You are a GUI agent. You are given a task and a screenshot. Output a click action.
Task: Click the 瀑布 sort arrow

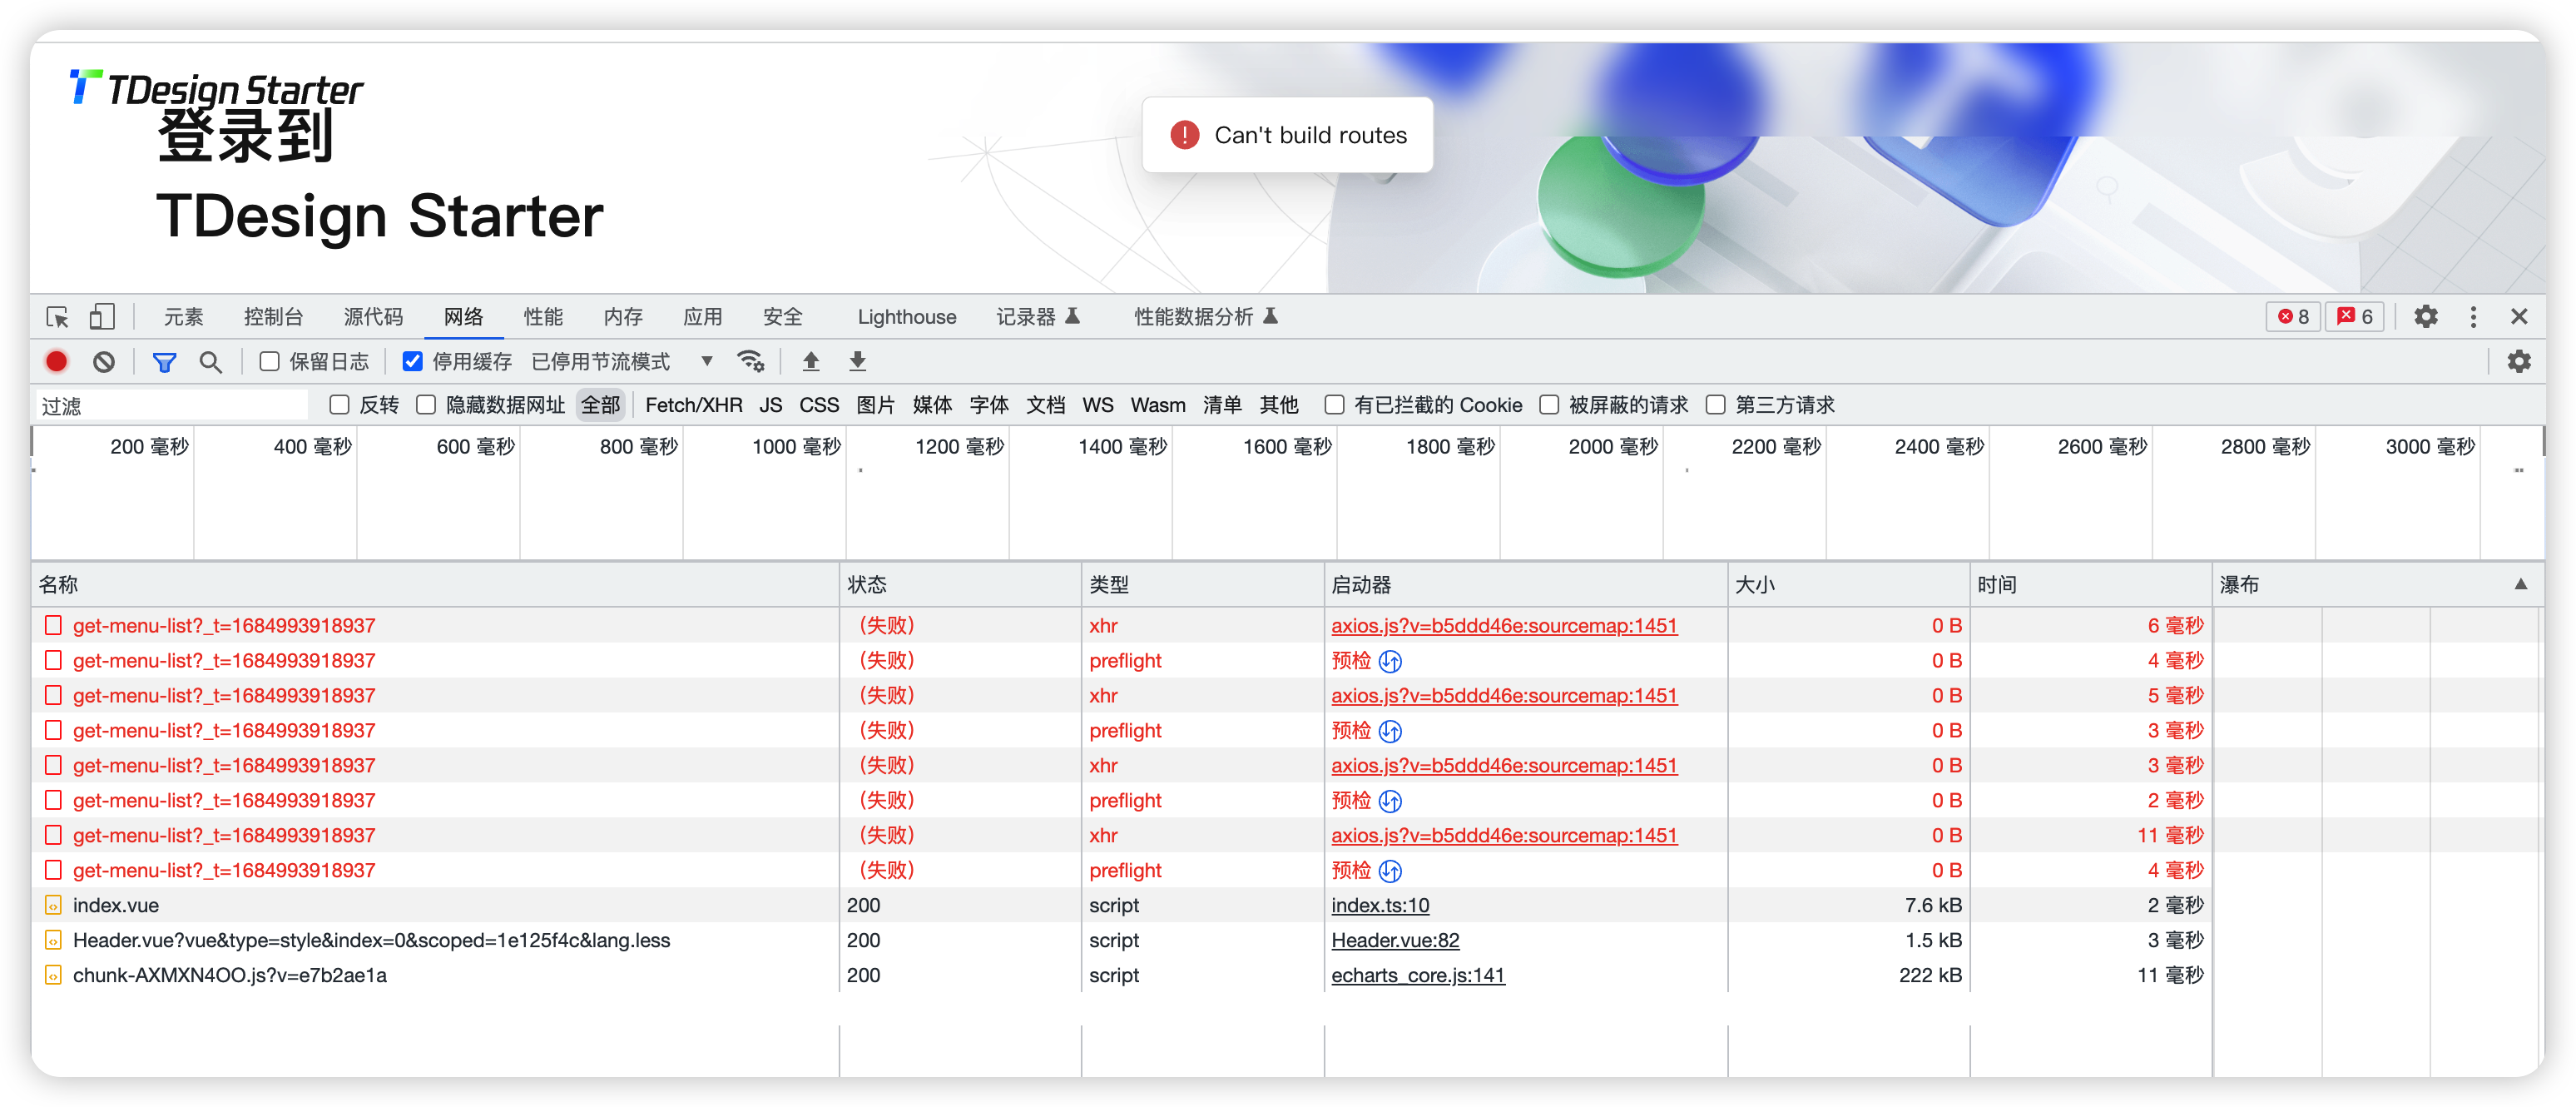[x=2520, y=584]
